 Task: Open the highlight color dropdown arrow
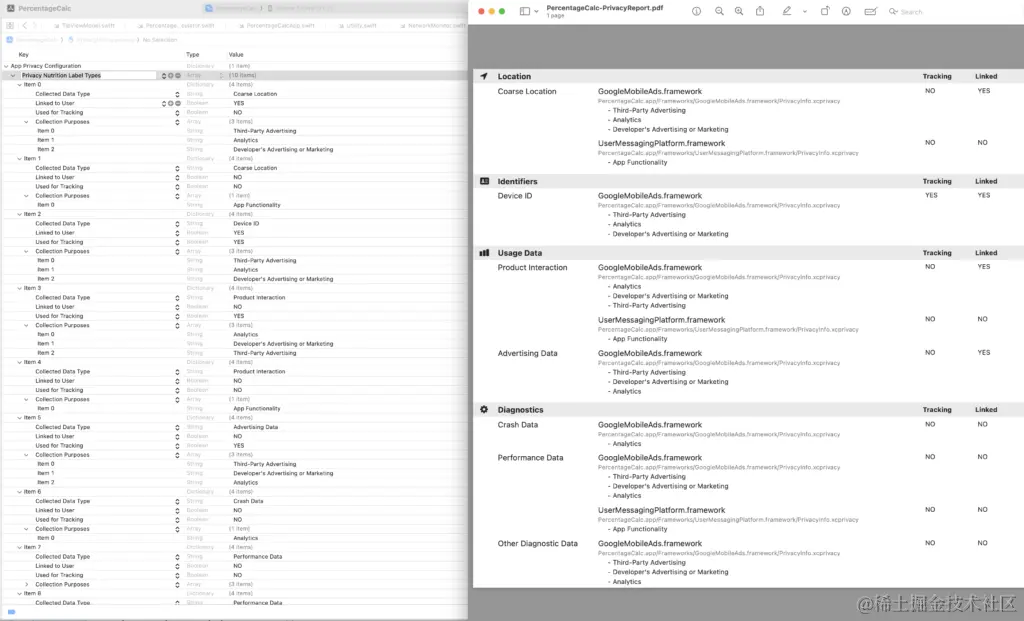point(805,11)
